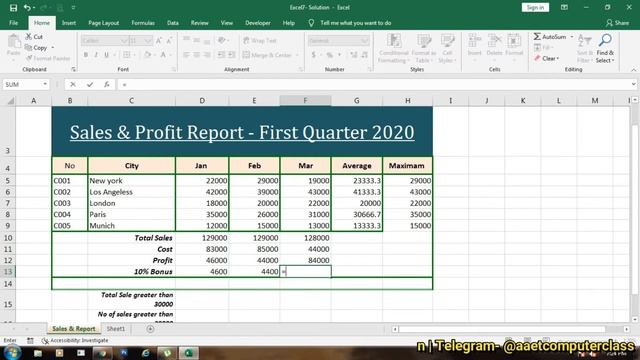Click the AutoSum sigma icon
This screenshot has height=360, width=640.
coord(537,37)
